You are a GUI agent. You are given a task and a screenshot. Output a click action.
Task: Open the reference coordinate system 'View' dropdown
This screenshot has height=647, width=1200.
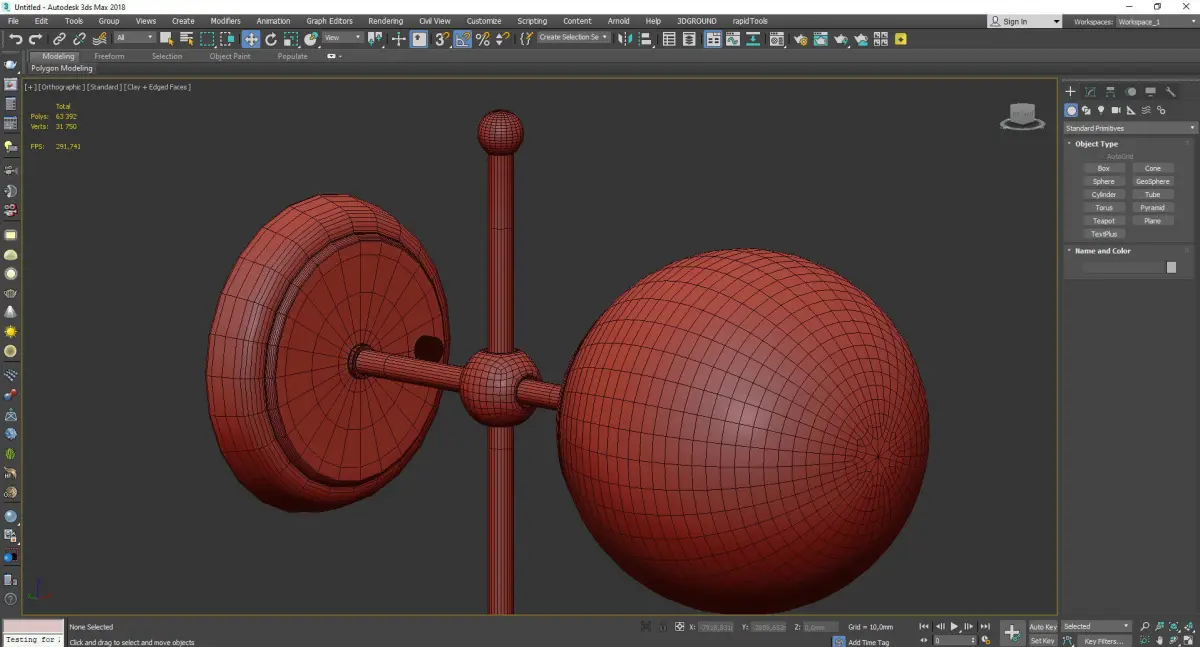342,38
